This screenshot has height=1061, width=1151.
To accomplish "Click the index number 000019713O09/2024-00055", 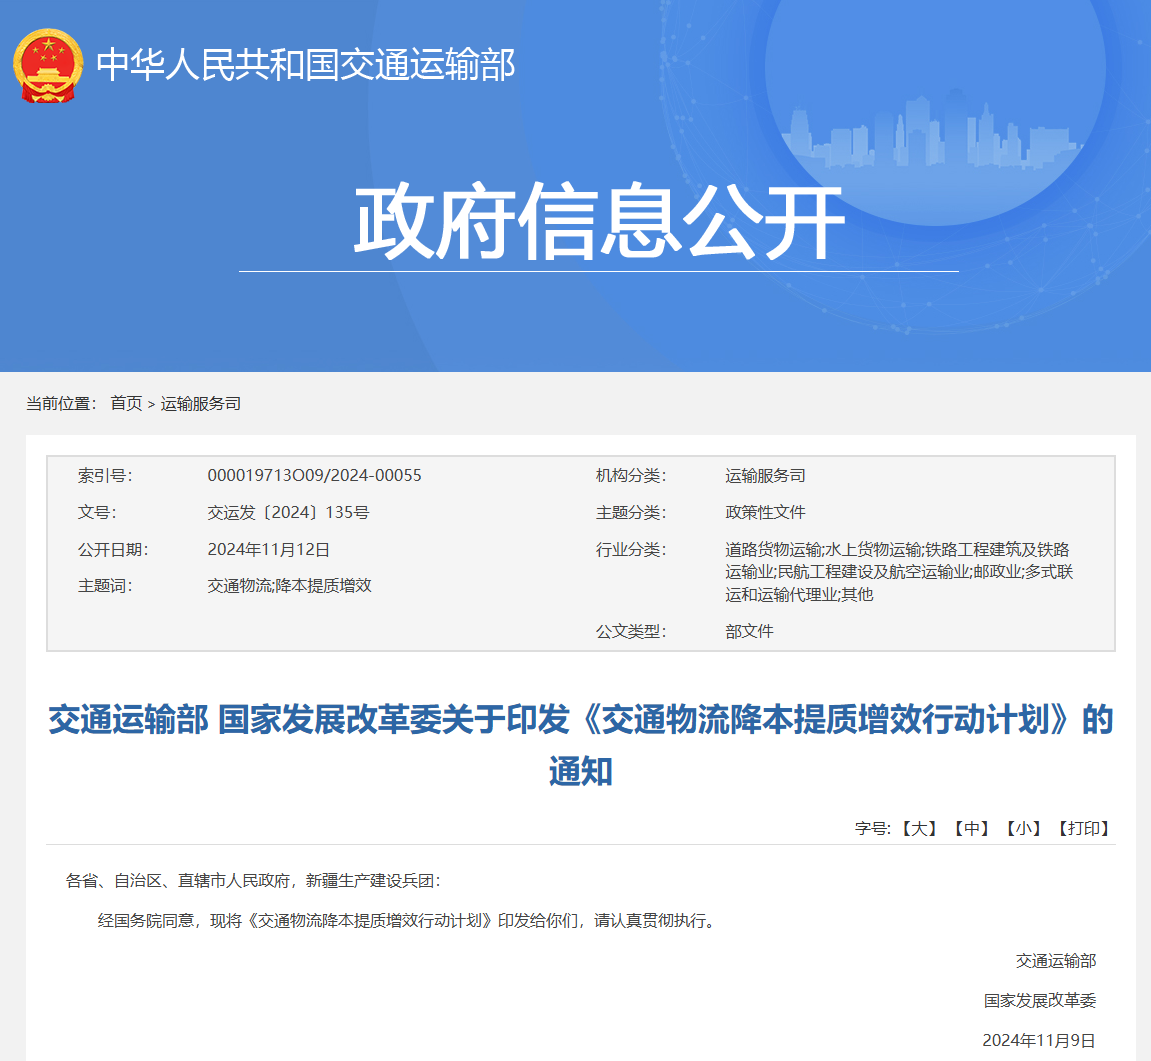I will click(314, 475).
